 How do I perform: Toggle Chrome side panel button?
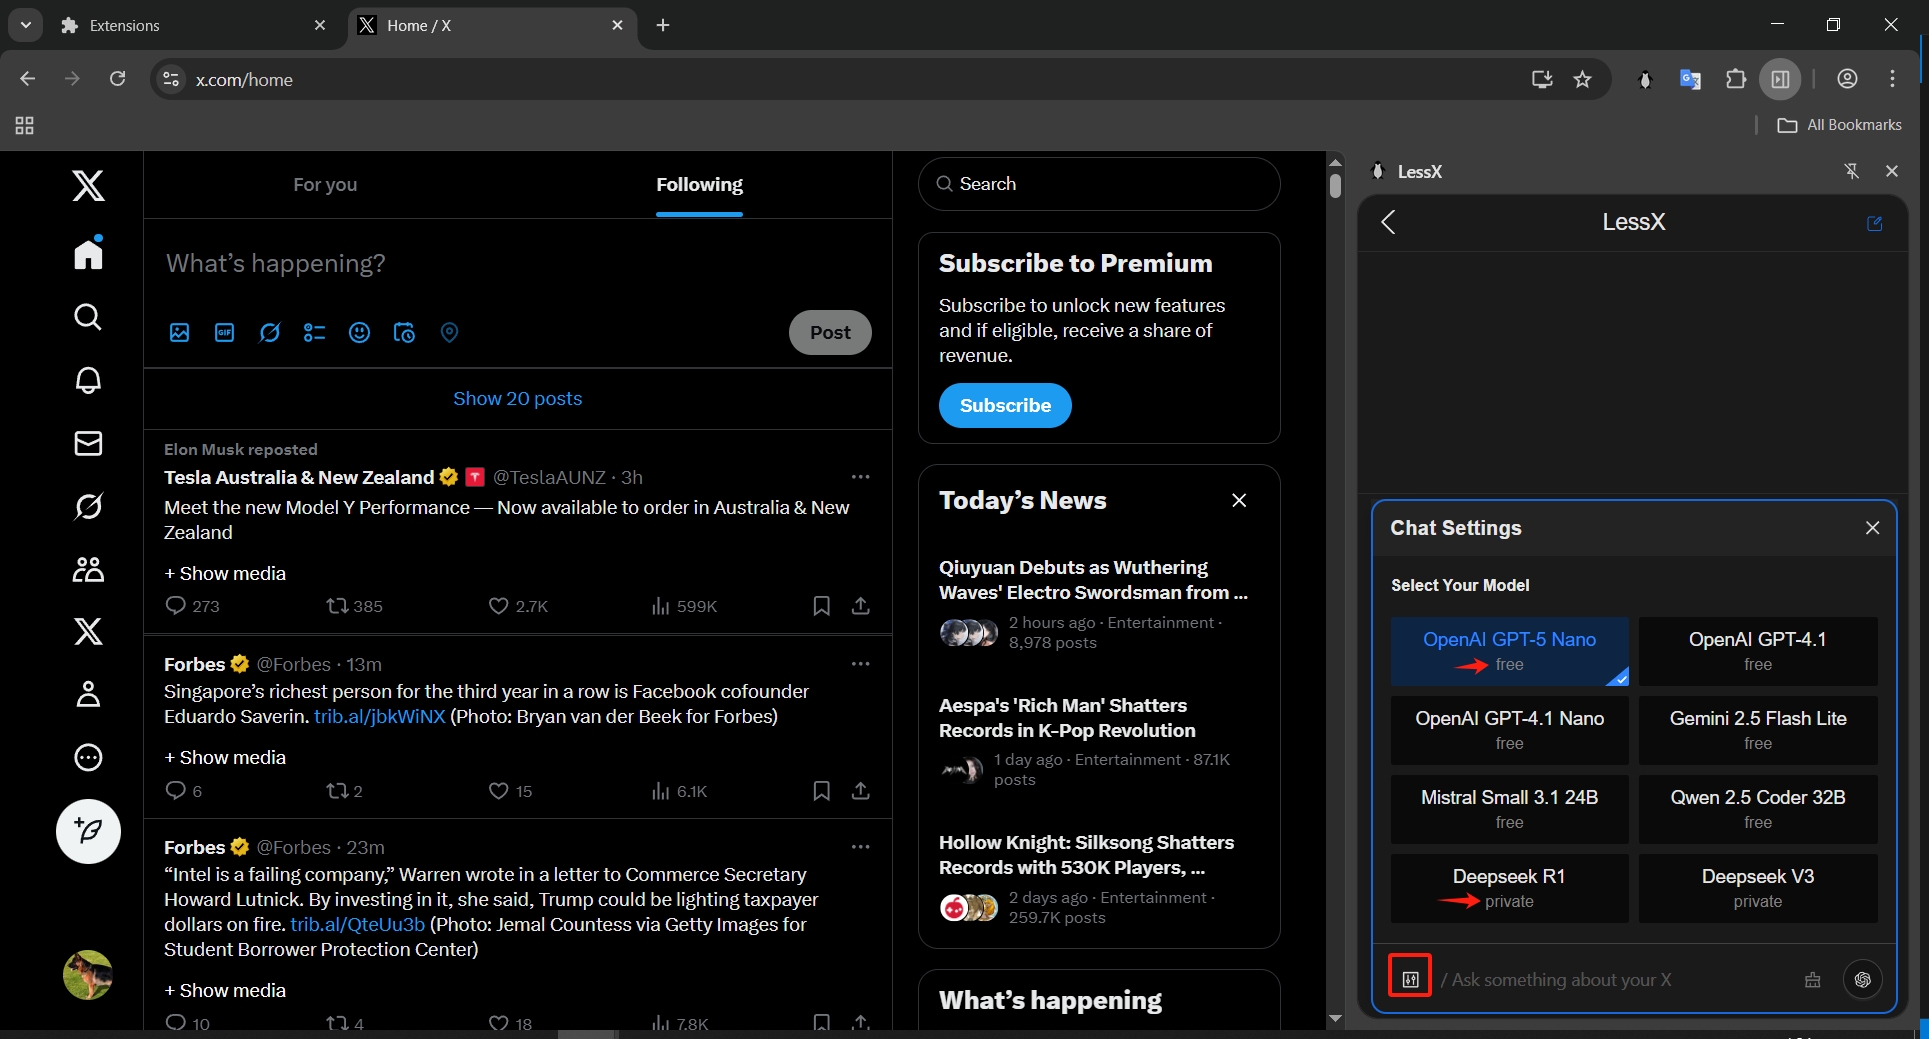pyautogui.click(x=1780, y=79)
